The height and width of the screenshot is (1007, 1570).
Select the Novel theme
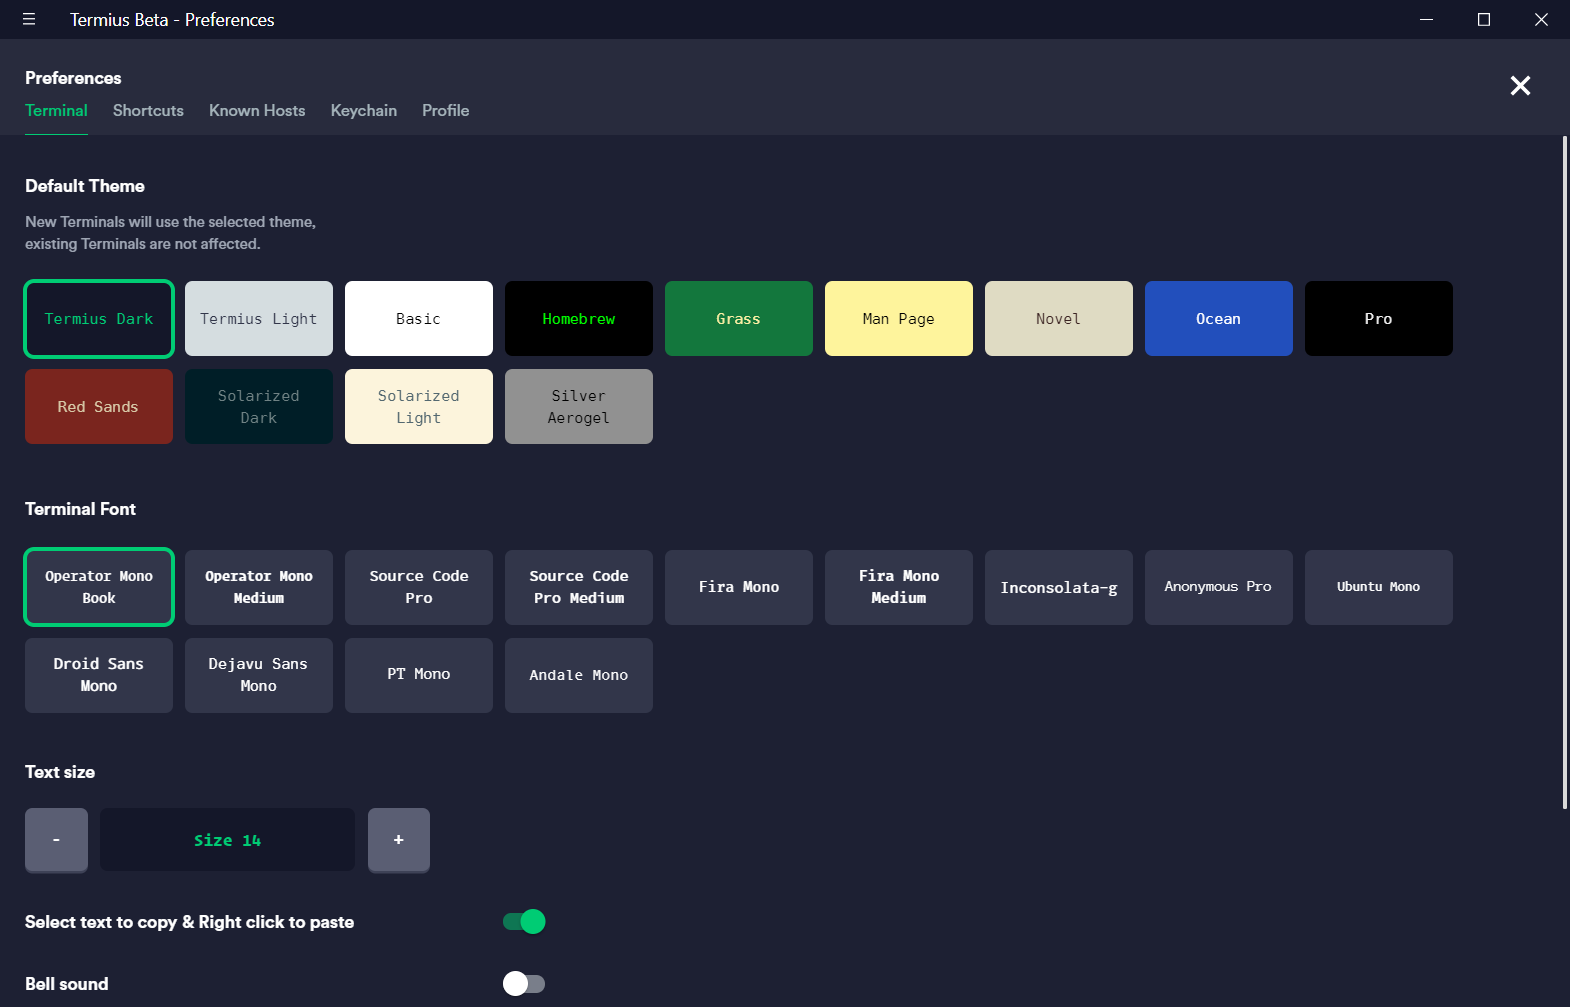point(1059,319)
